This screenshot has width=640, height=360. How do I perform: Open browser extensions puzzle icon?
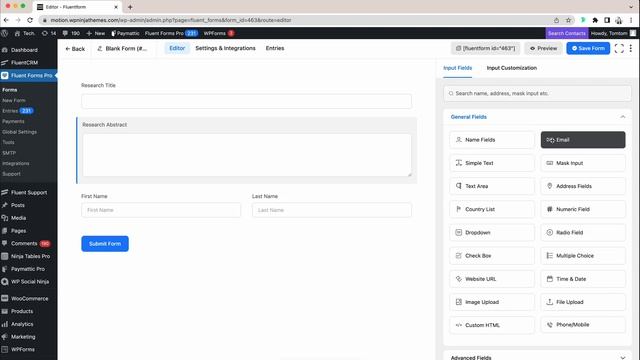[595, 20]
